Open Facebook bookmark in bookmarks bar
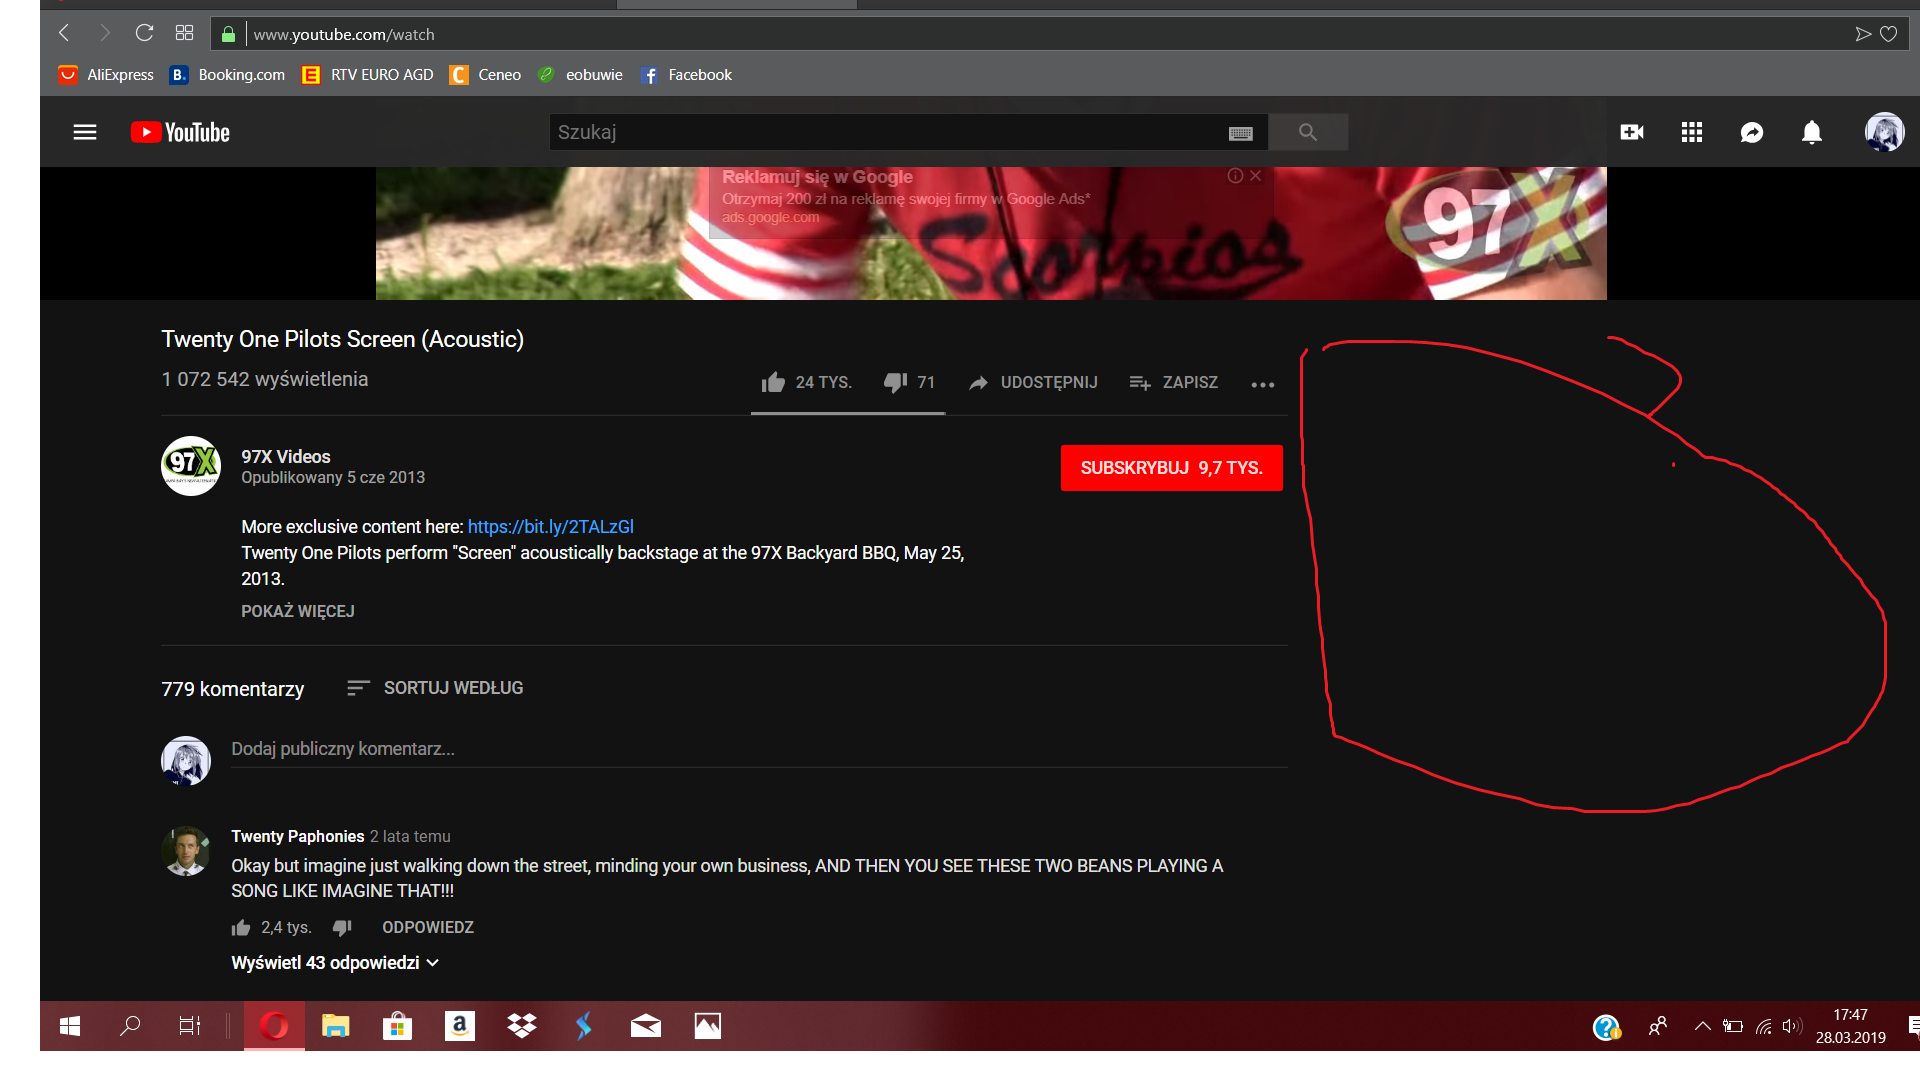Image resolution: width=1920 pixels, height=1080 pixels. tap(687, 75)
